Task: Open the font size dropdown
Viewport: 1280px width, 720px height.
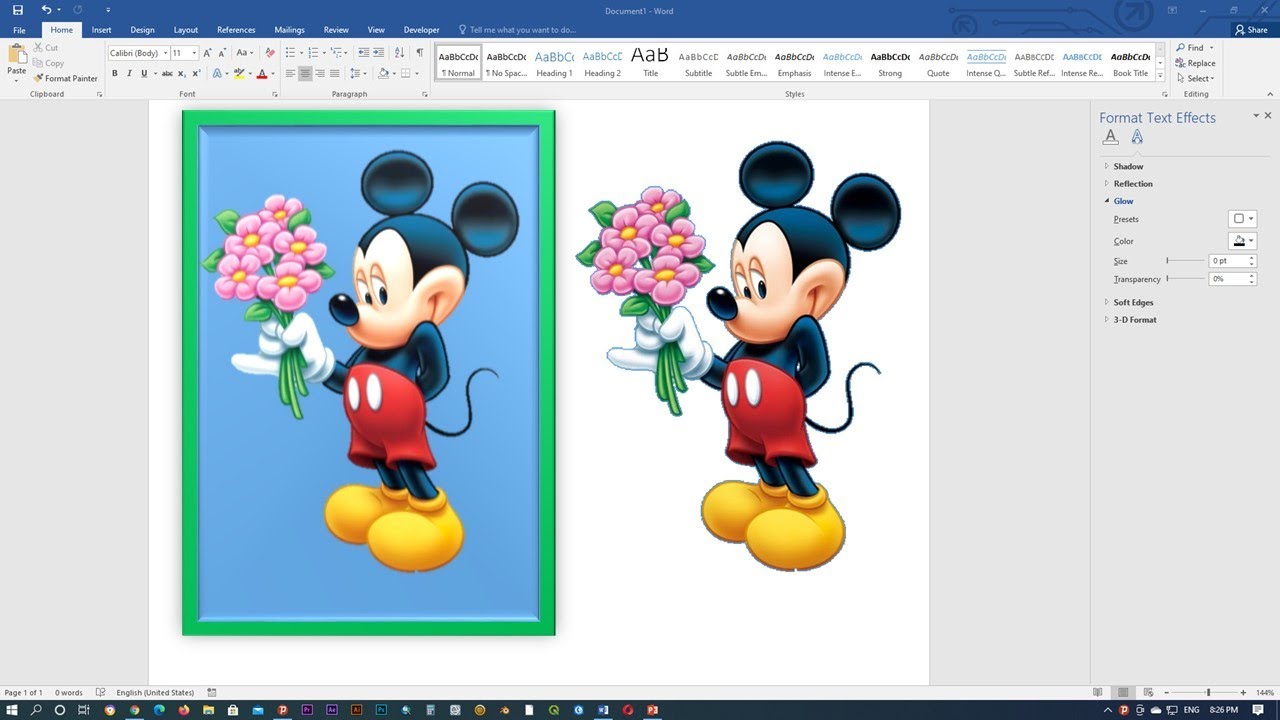Action: coord(194,53)
